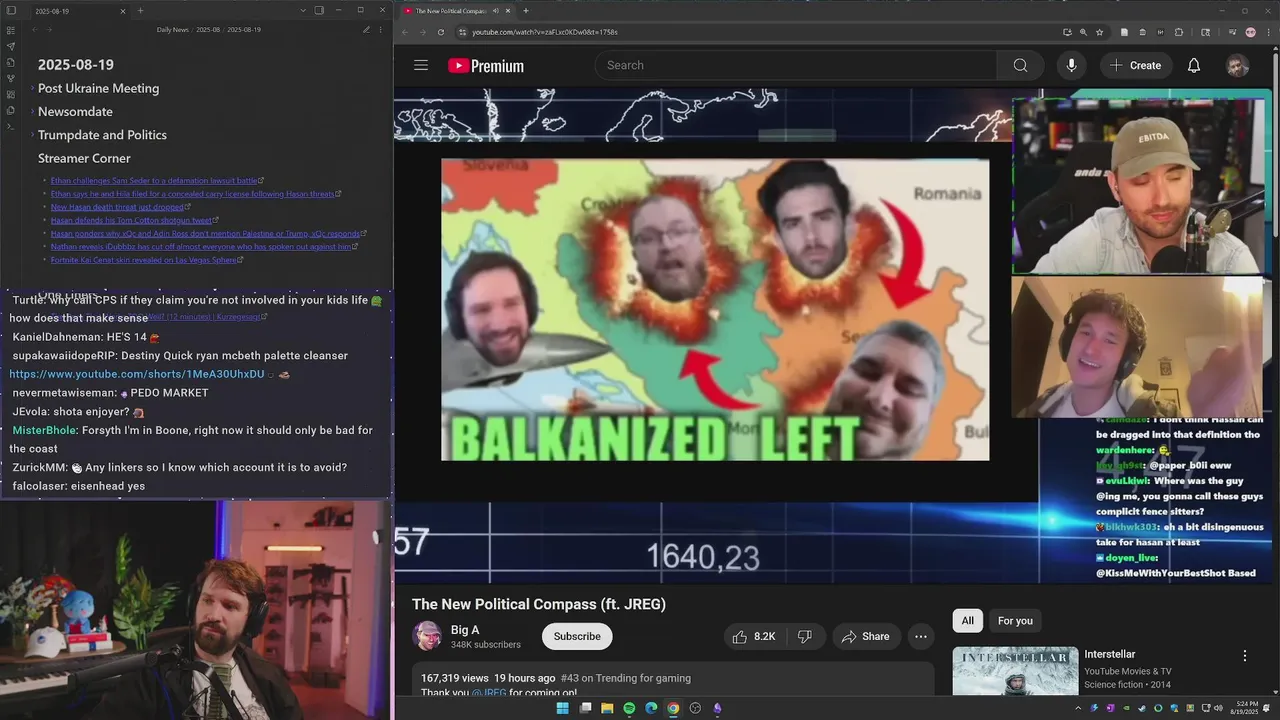Click the Share button
Image resolution: width=1280 pixels, height=720 pixels.
(x=865, y=636)
